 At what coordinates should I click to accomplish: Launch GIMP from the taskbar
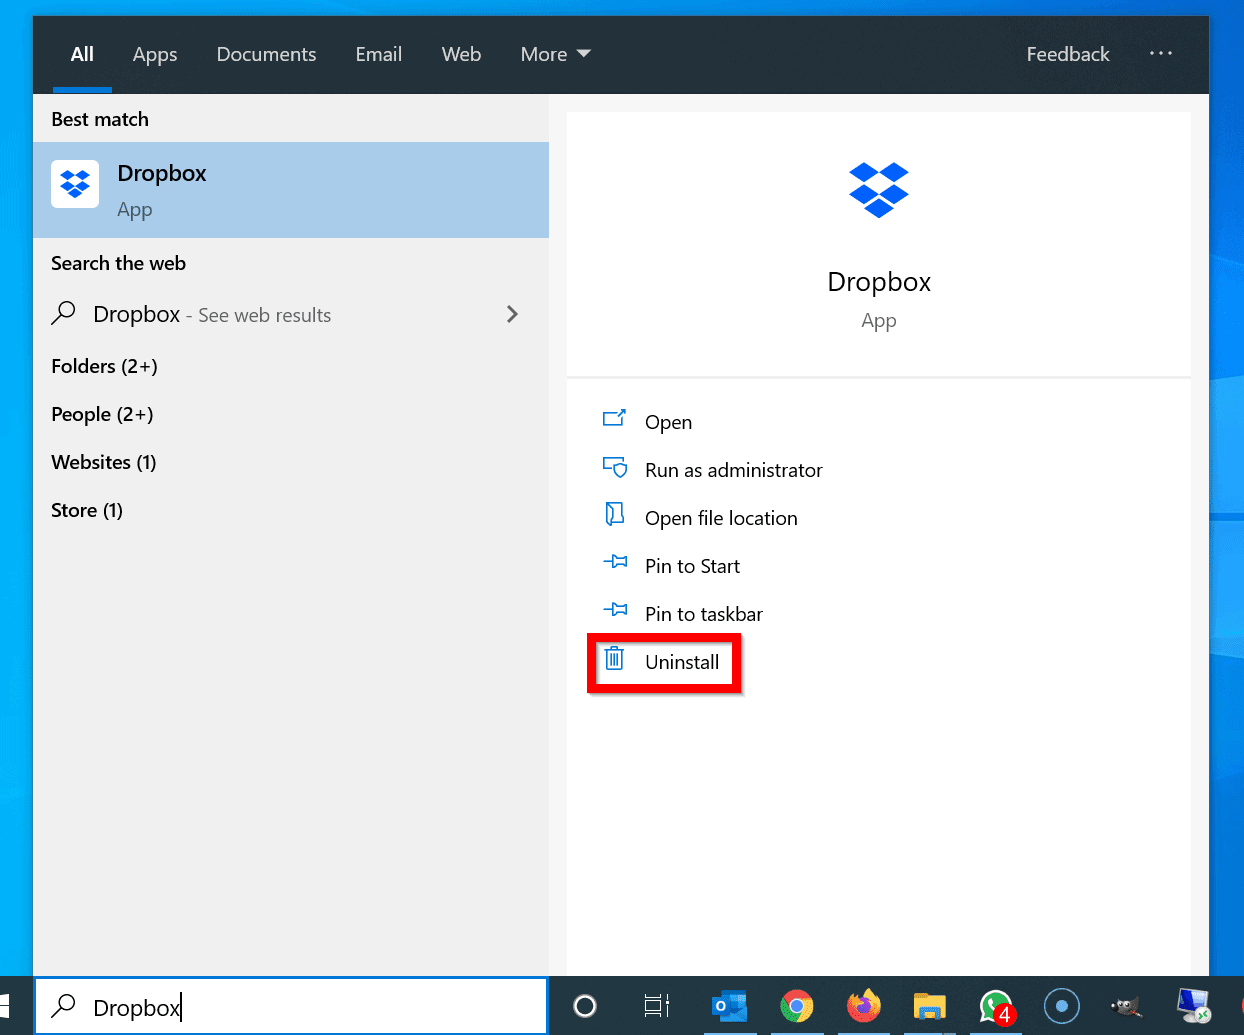(1127, 1007)
